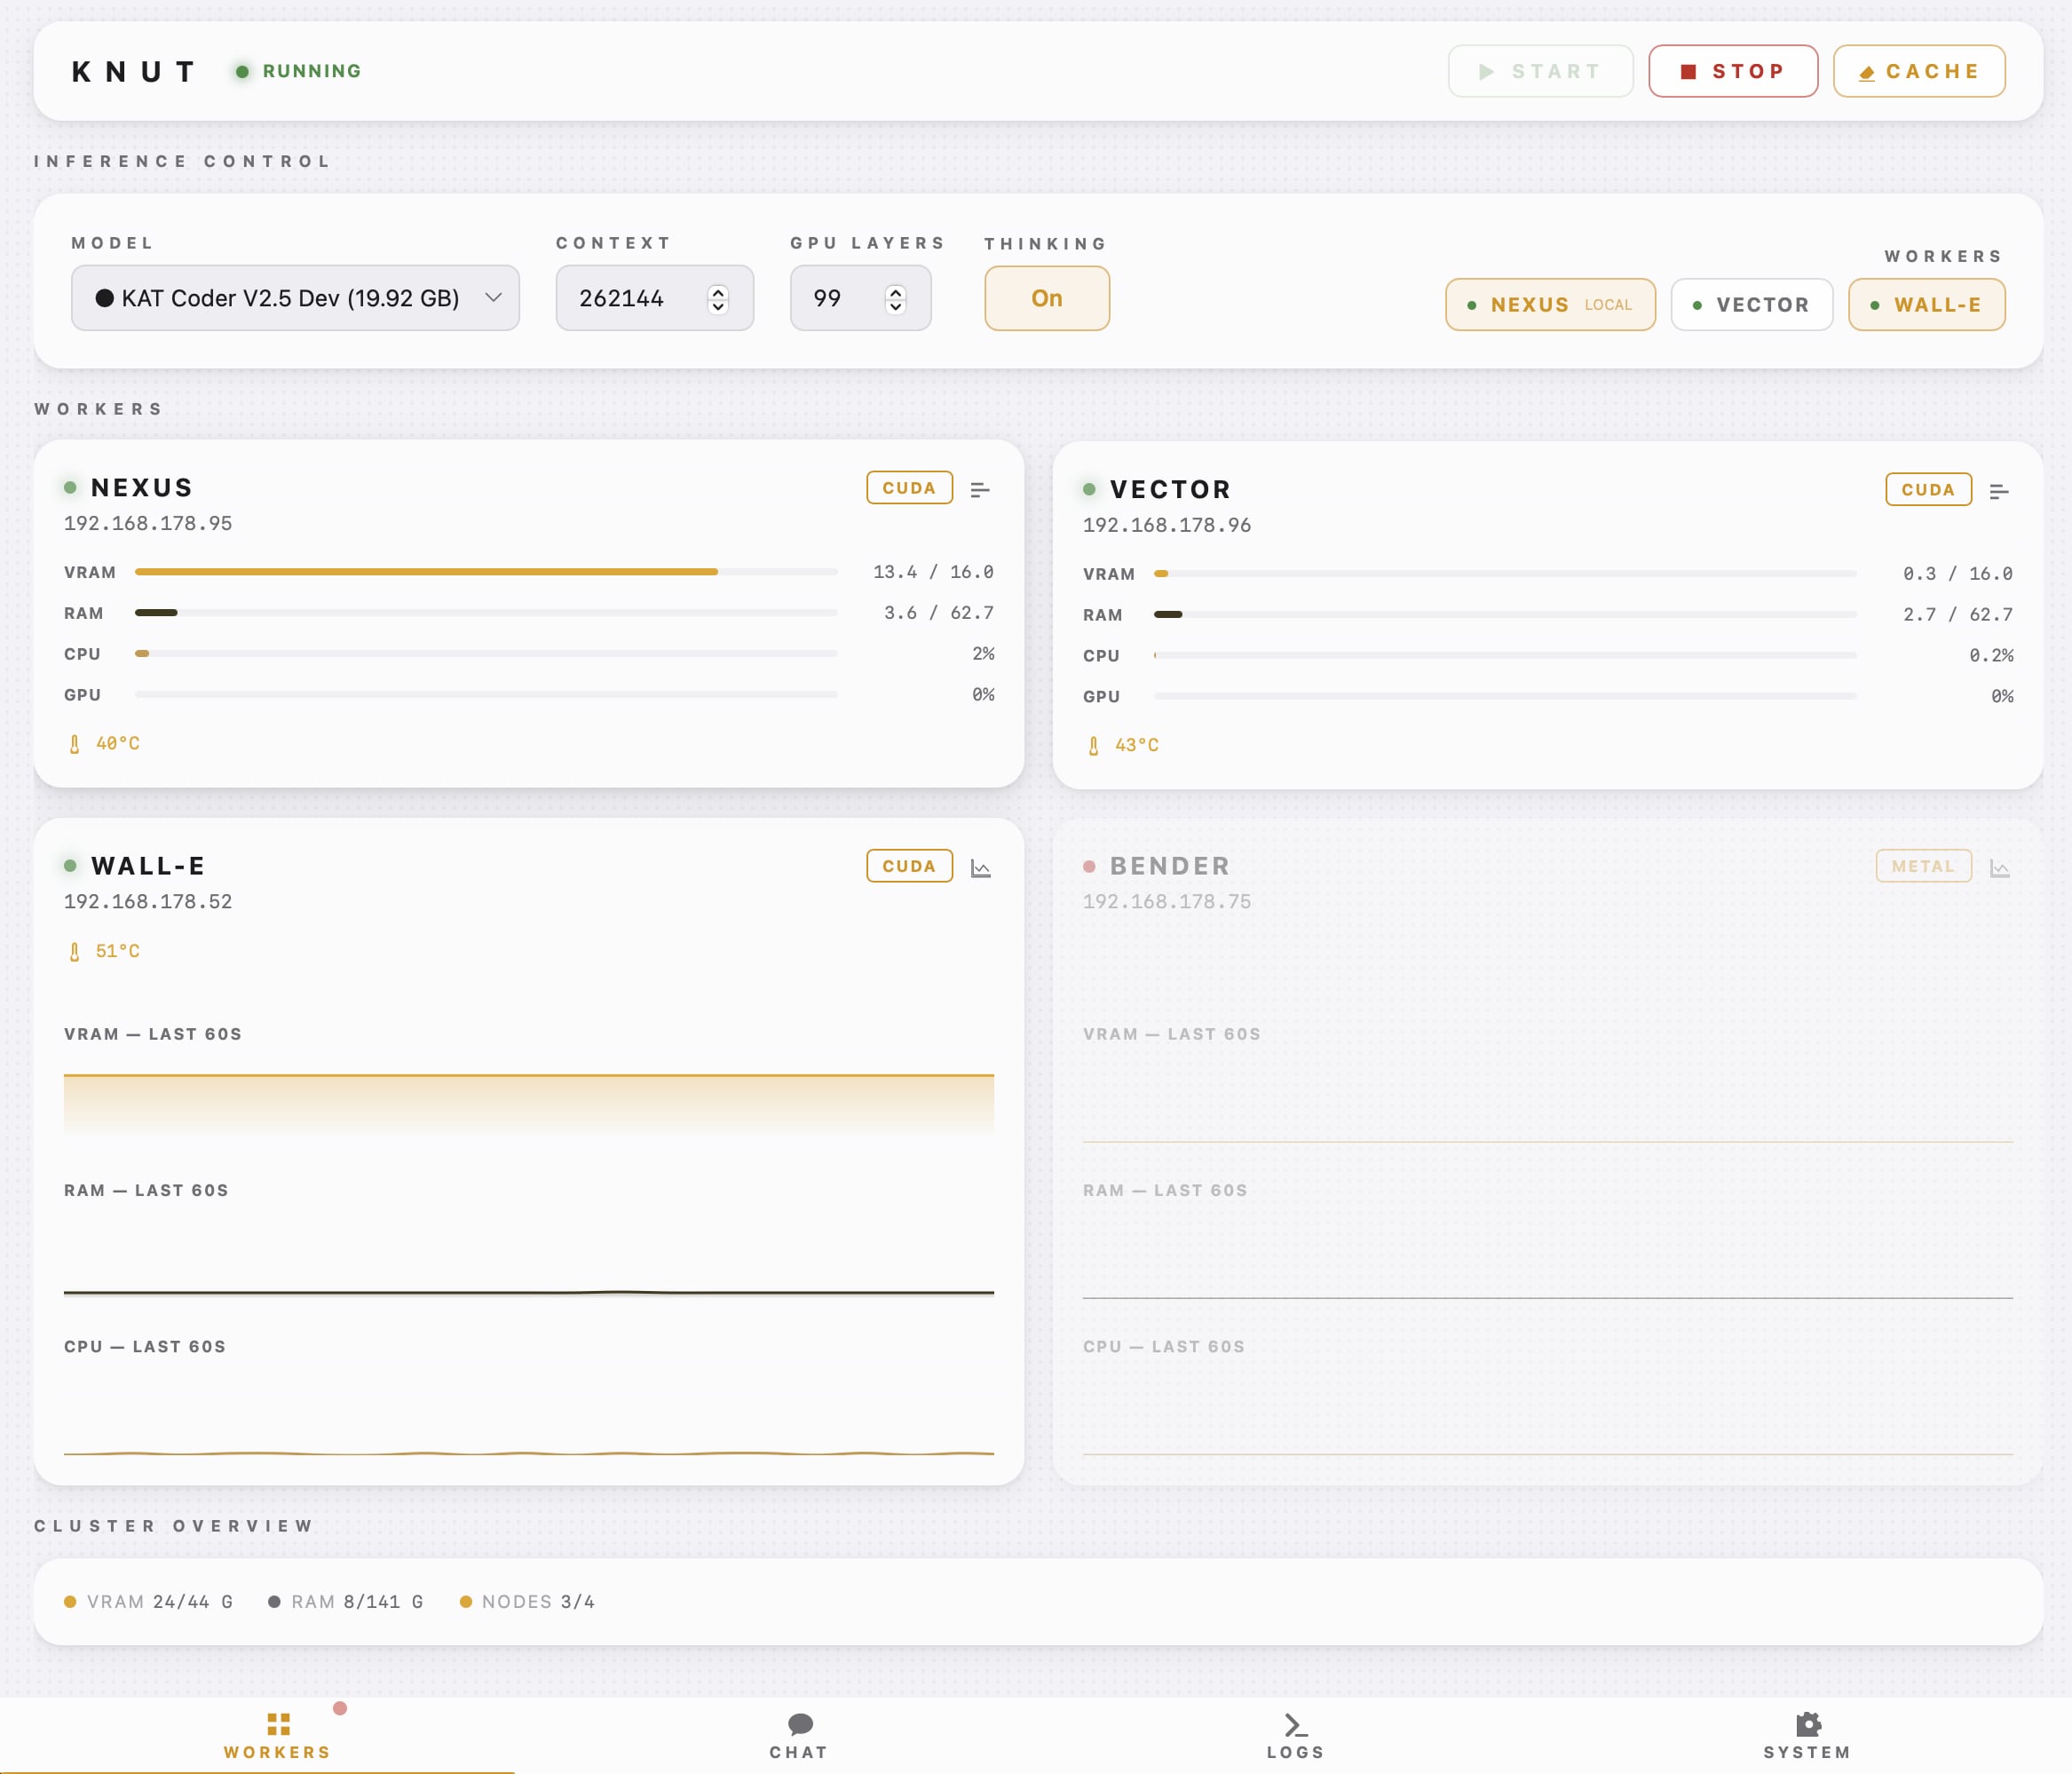Click the CUDA badge on VECTOR
Screen dimensions: 2072x1774
1928,490
